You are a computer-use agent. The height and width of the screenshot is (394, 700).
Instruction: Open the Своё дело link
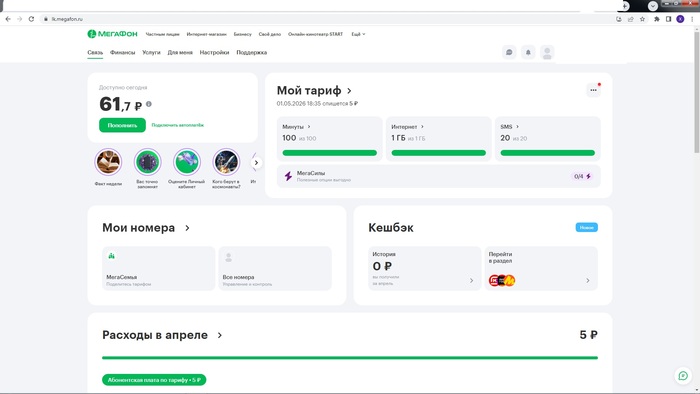(270, 34)
